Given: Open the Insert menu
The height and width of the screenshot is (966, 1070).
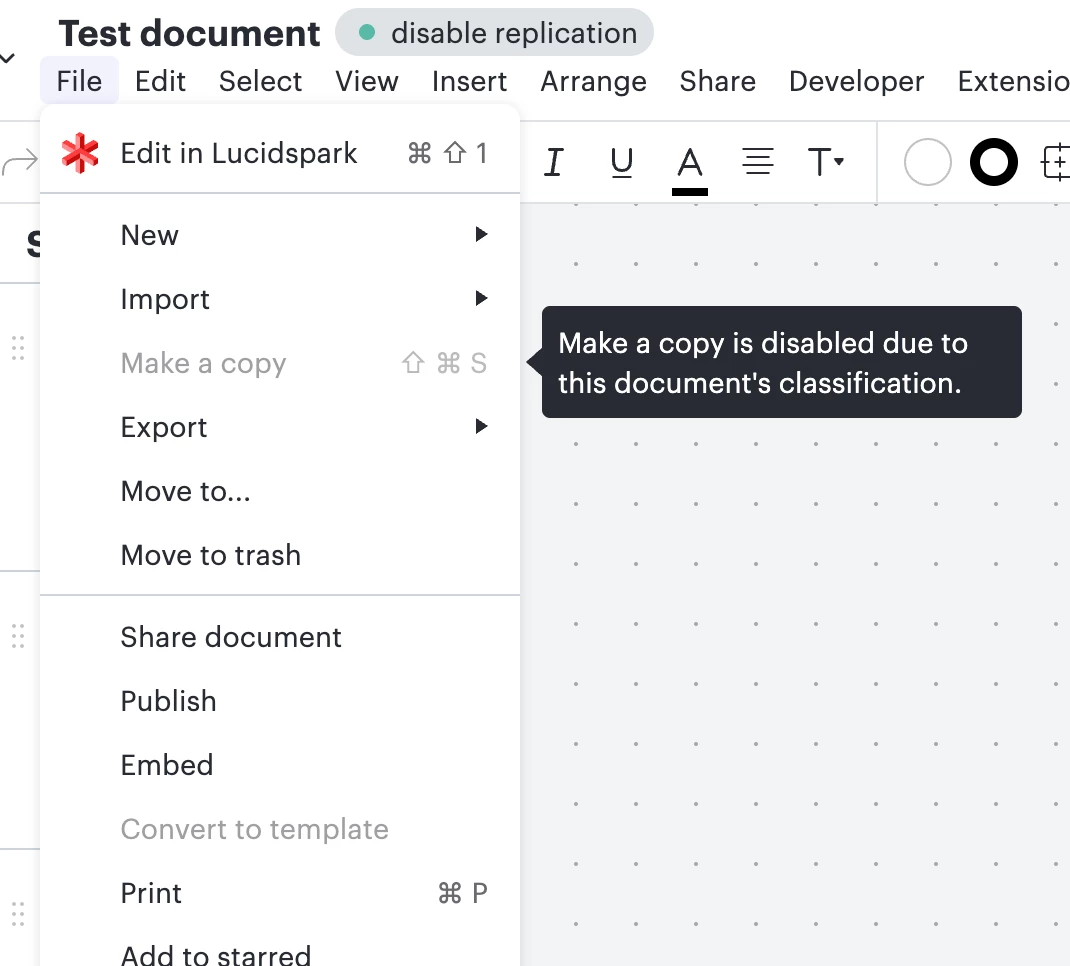Looking at the screenshot, I should click(469, 81).
